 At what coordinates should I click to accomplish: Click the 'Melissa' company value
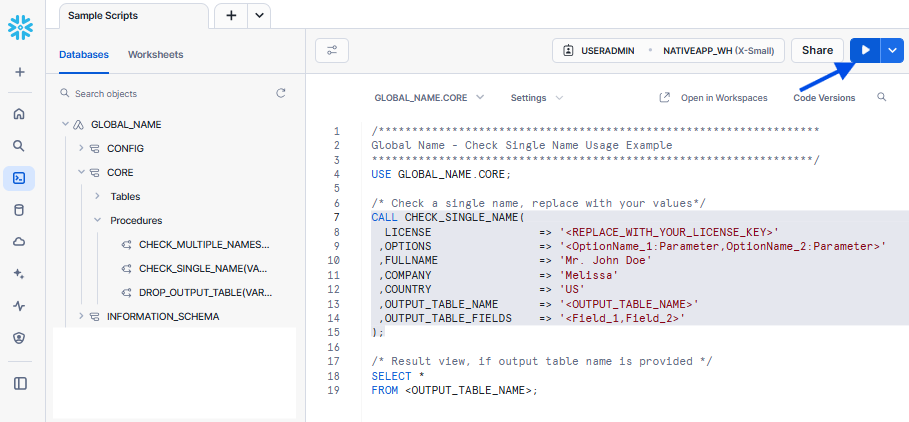tap(589, 275)
